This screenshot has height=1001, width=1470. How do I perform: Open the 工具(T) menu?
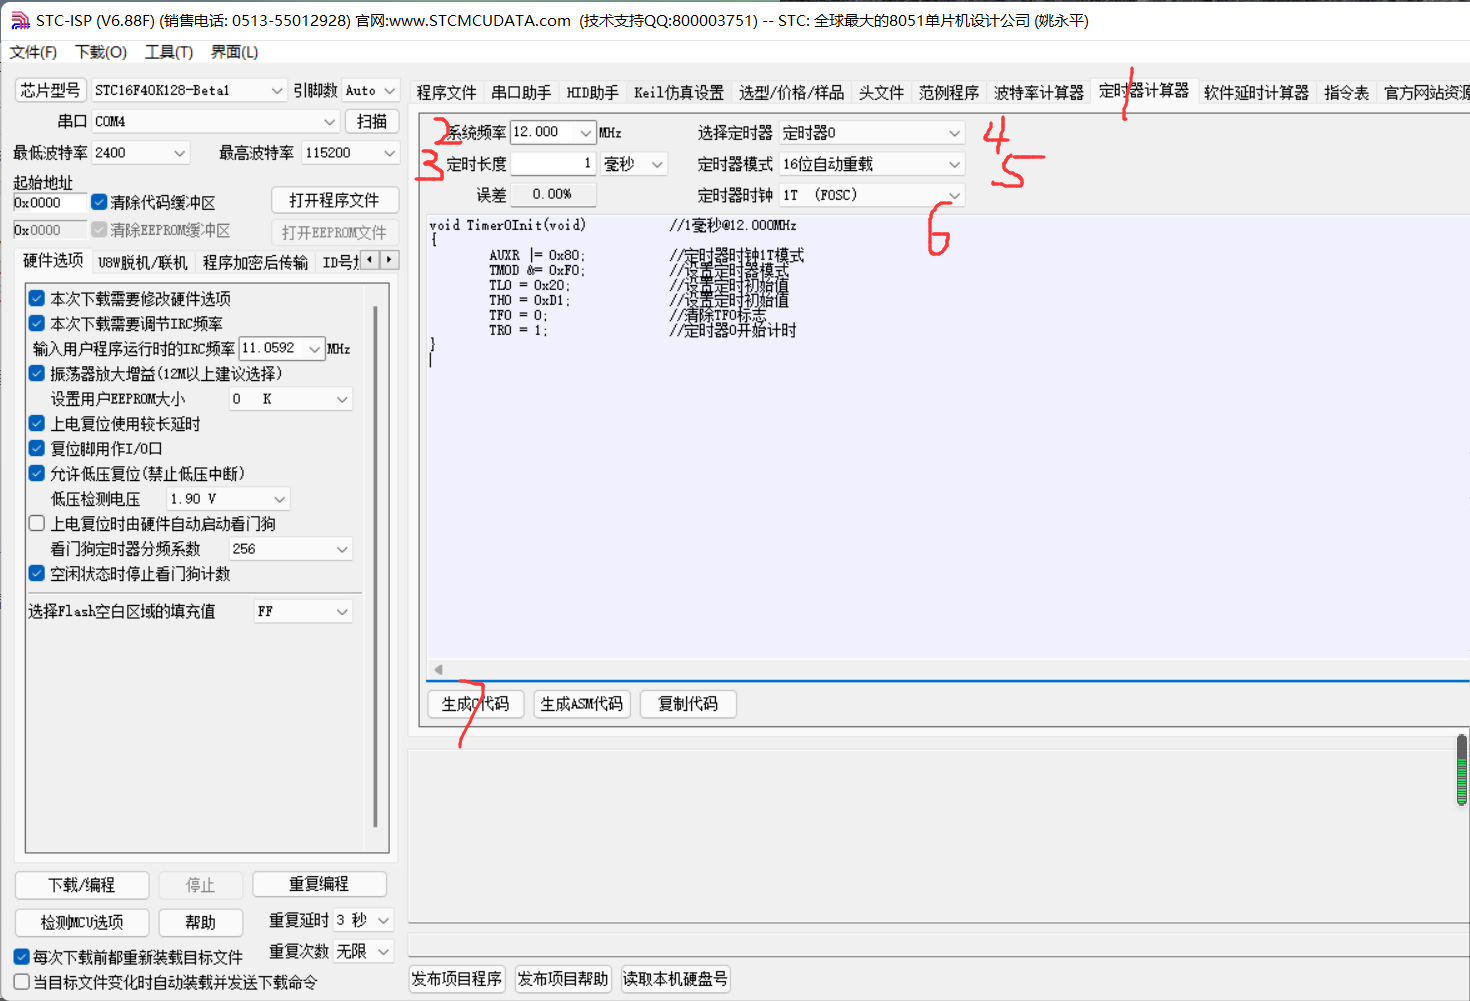tap(169, 52)
